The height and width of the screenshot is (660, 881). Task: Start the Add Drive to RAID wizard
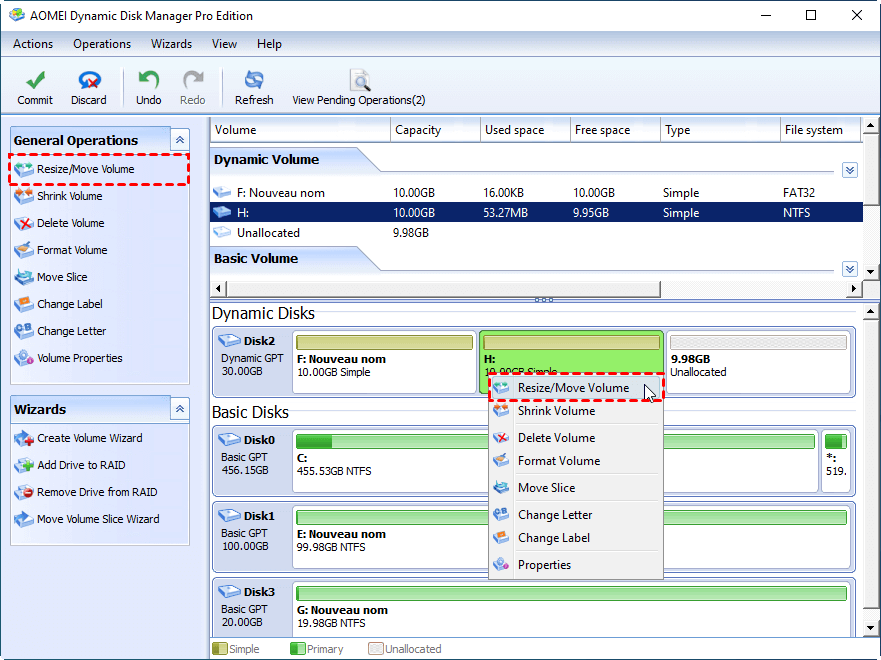pos(70,465)
